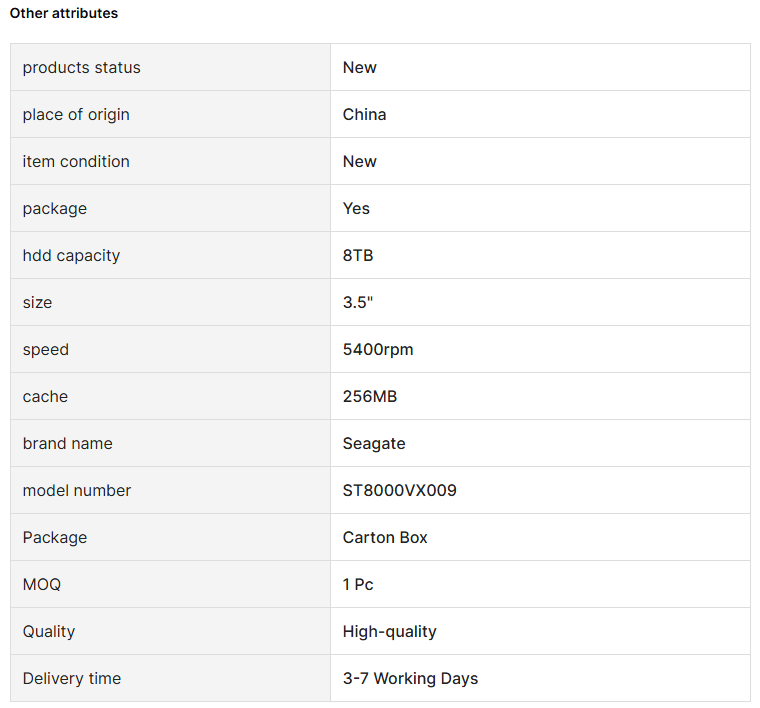Screen dimensions: 760x708
Task: Click the 'Other attributes' heading
Action: [x=63, y=13]
